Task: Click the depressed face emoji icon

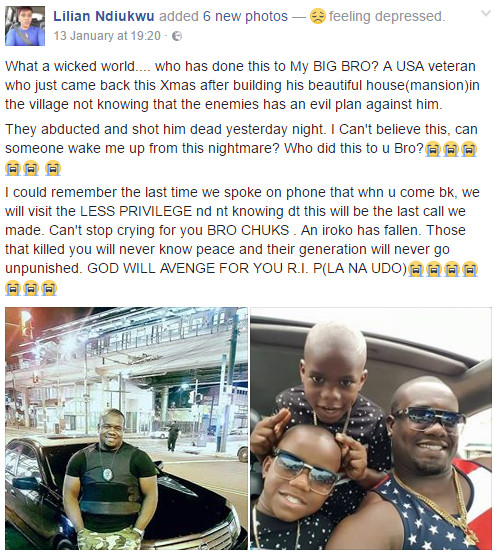Action: pyautogui.click(x=318, y=17)
